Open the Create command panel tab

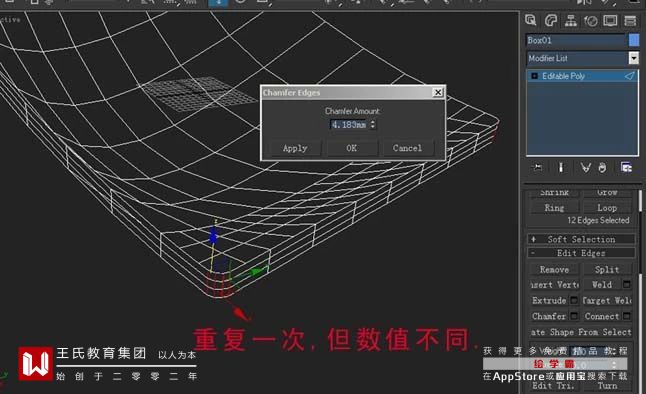(x=531, y=20)
